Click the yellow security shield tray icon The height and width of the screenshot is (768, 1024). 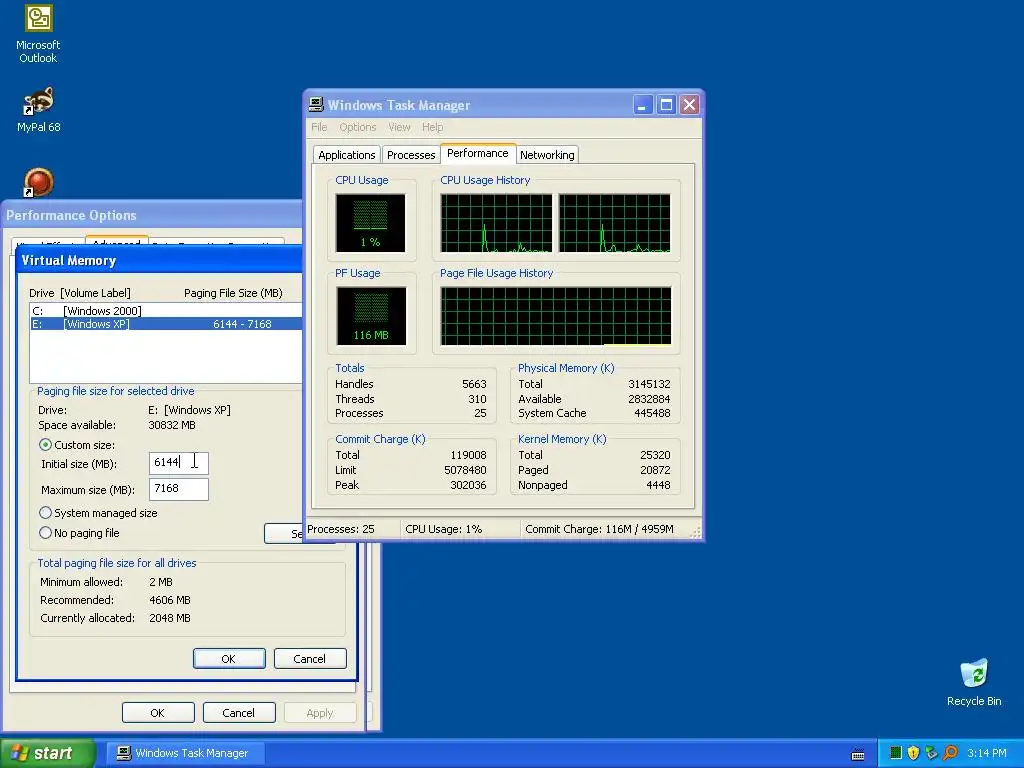914,753
